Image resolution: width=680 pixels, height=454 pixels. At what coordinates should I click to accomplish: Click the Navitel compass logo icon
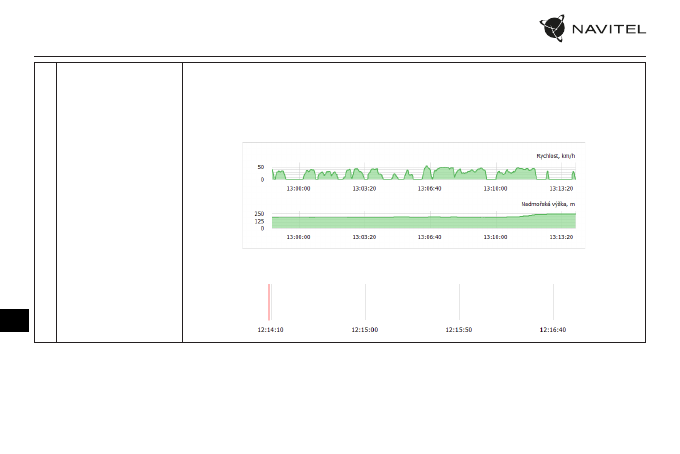[557, 30]
